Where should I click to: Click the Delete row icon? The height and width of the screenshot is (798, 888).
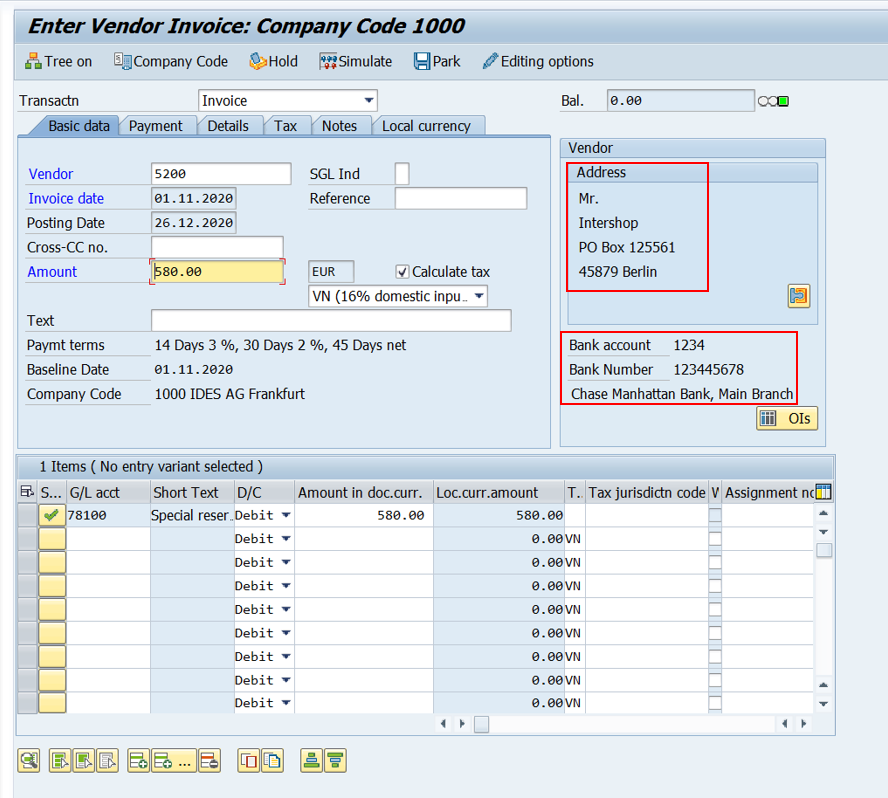(210, 761)
